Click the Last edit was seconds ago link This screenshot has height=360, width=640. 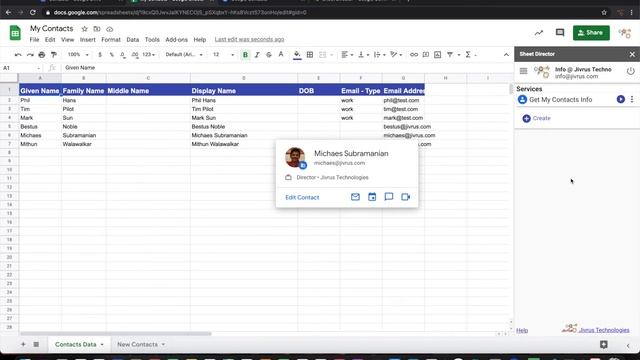[x=249, y=40]
